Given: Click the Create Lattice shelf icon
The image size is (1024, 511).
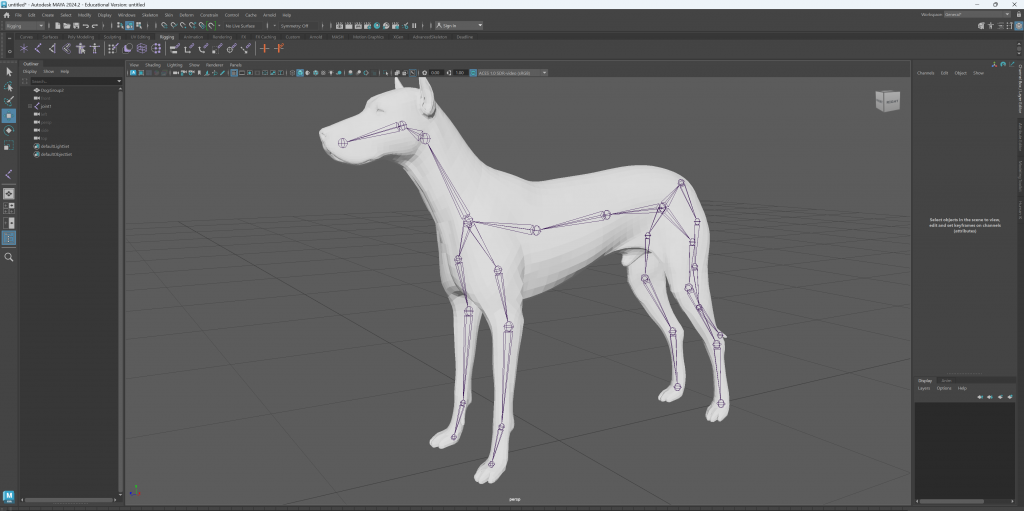Looking at the screenshot, I should tap(142, 48).
